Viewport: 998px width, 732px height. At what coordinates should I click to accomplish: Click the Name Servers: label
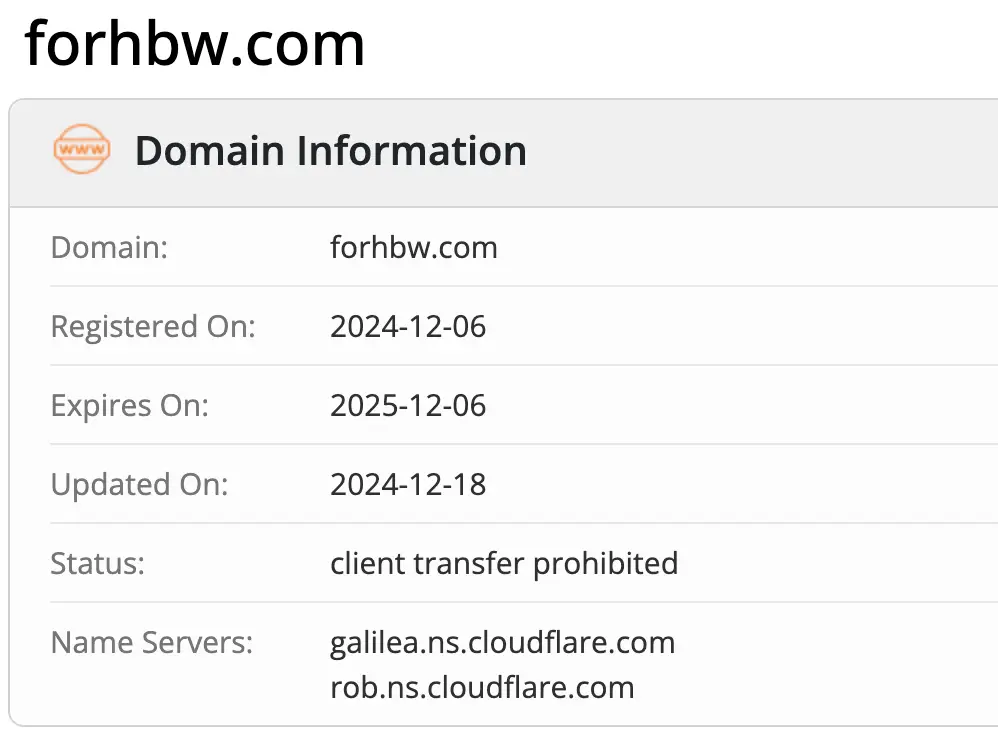(x=152, y=642)
